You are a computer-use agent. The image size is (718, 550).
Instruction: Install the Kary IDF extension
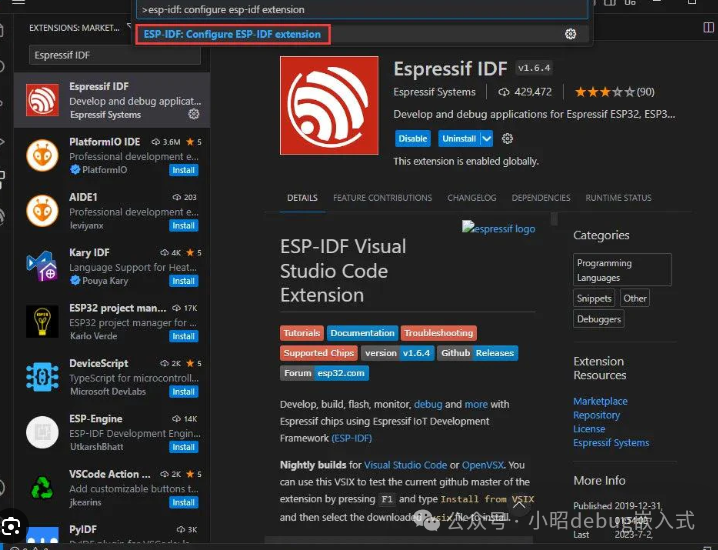coord(184,281)
